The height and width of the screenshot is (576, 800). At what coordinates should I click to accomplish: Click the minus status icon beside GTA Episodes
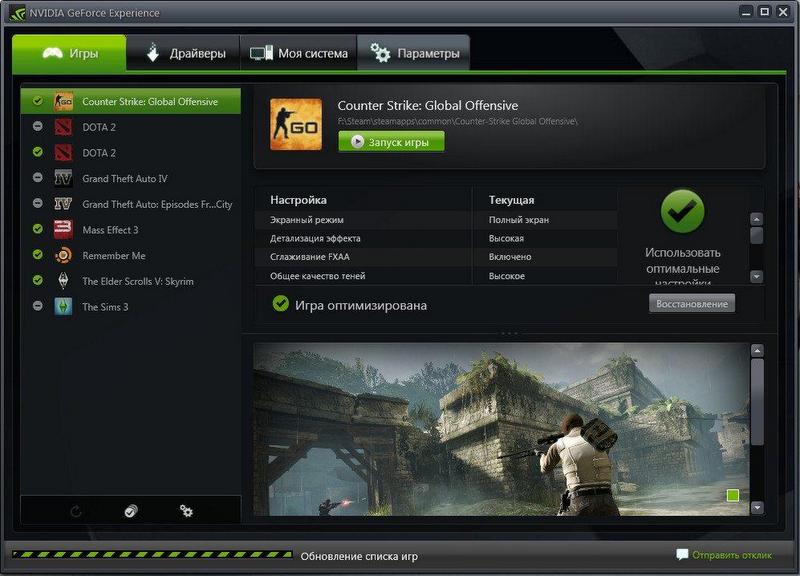pos(38,203)
